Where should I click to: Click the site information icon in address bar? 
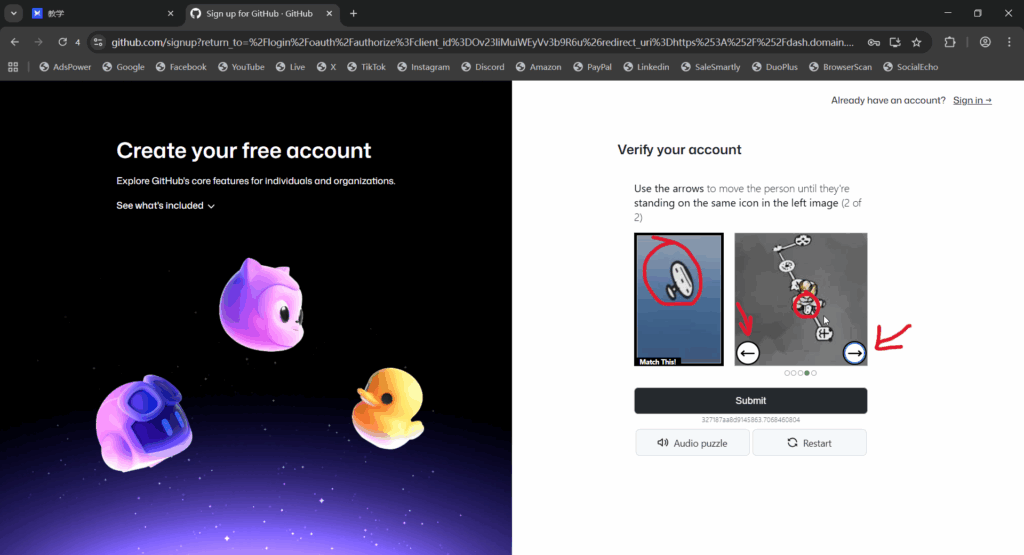pyautogui.click(x=98, y=43)
